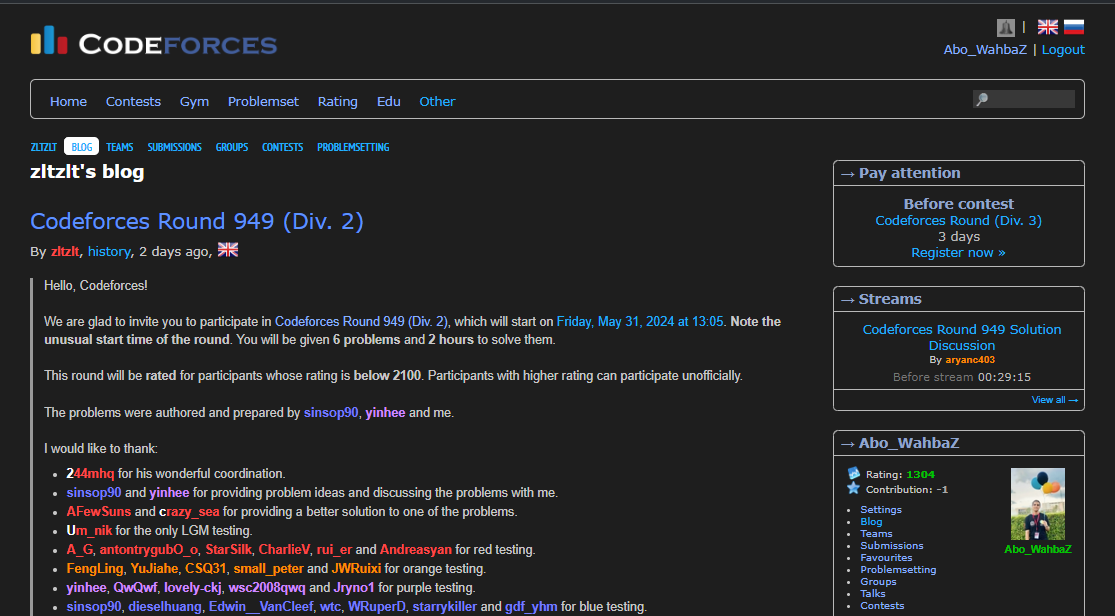
Task: Click green Abo_WahbaZ name under avatar
Action: tap(1037, 549)
